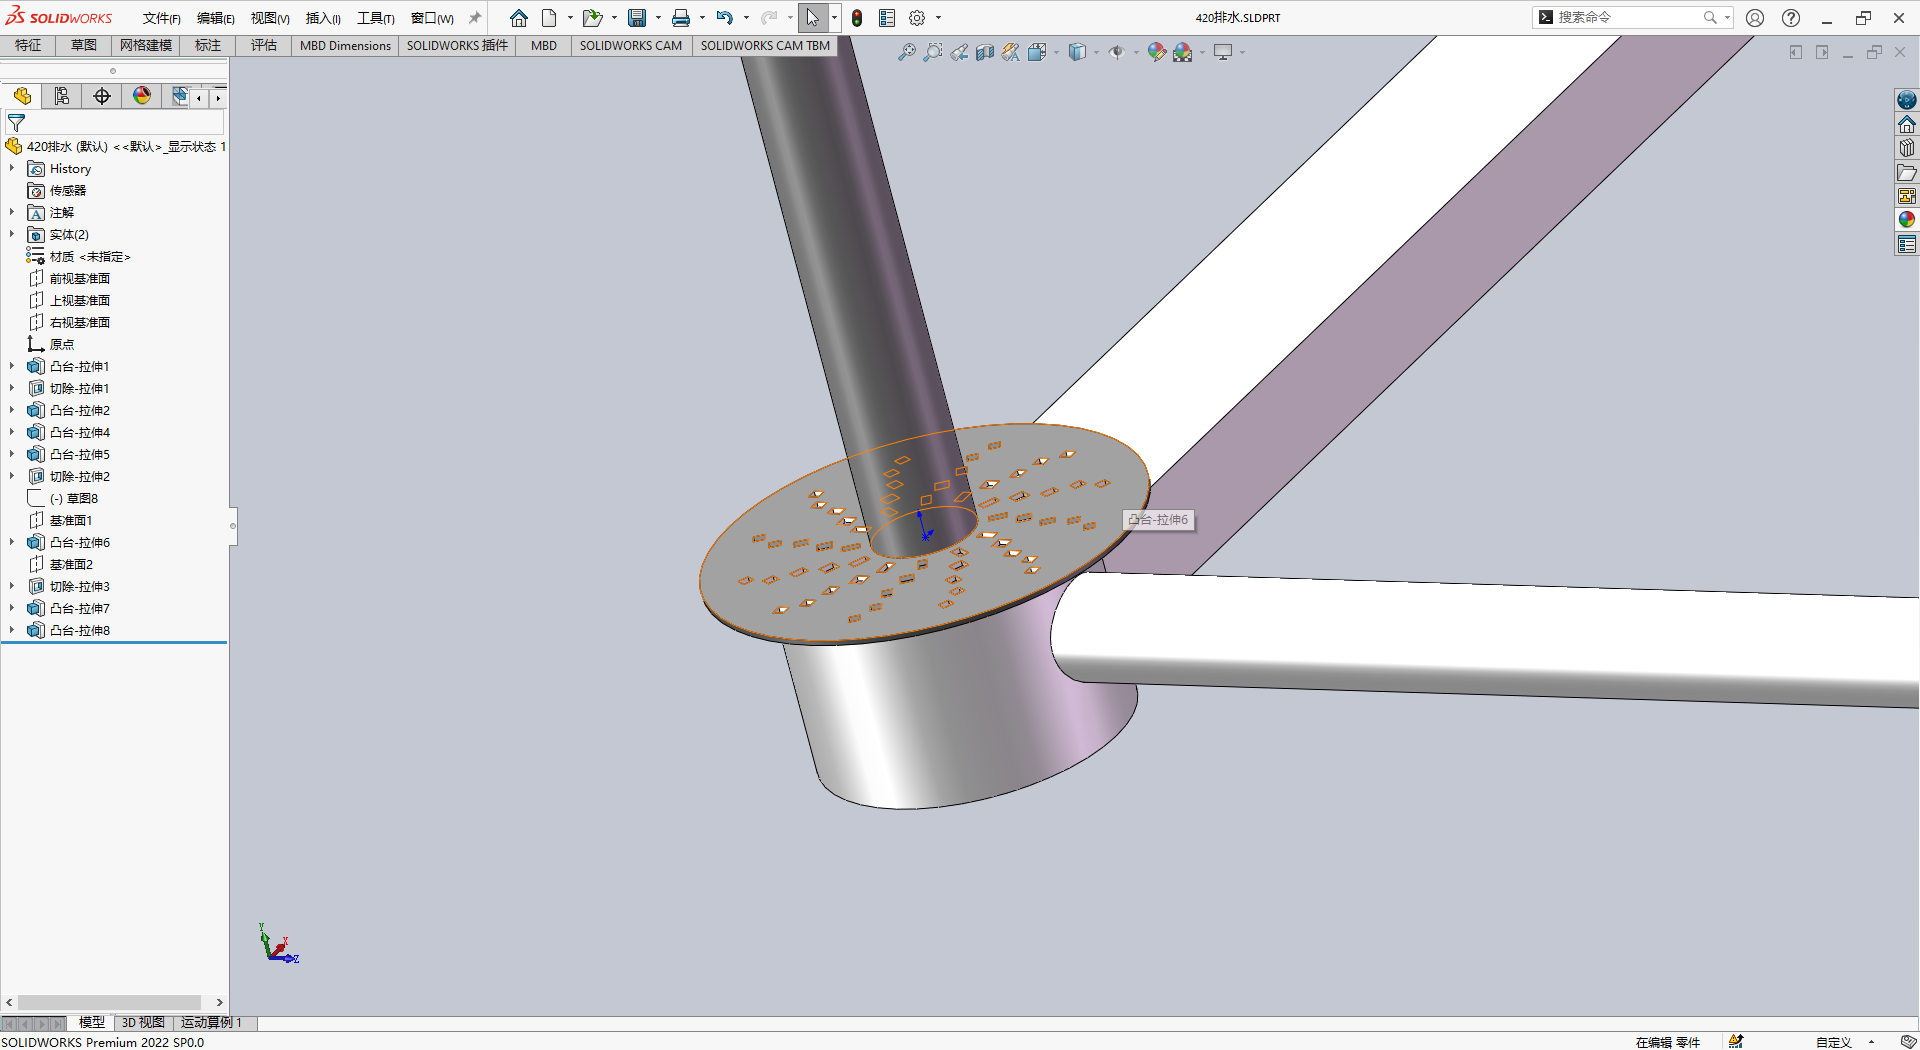Viewport: 1920px width, 1050px height.
Task: Switch to the DimXpertManager crosshair tab
Action: (102, 96)
